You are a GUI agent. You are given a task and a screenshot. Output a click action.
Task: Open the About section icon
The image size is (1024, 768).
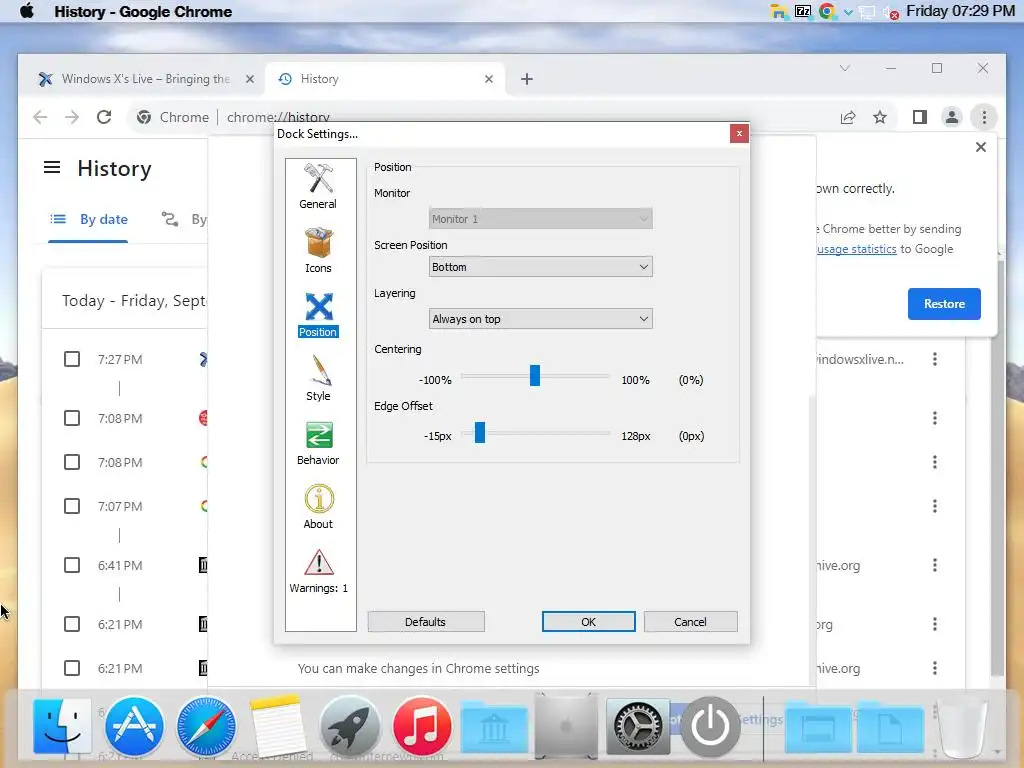click(x=318, y=507)
